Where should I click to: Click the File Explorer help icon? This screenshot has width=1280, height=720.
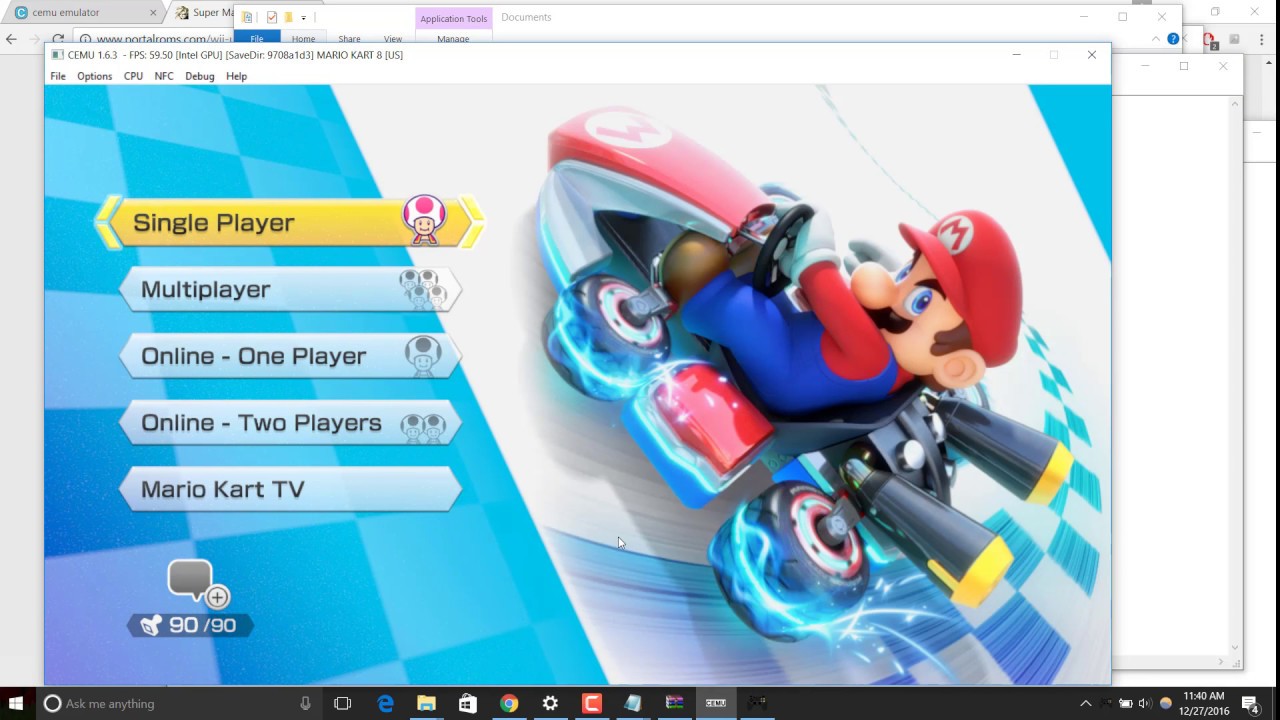[x=1173, y=39]
